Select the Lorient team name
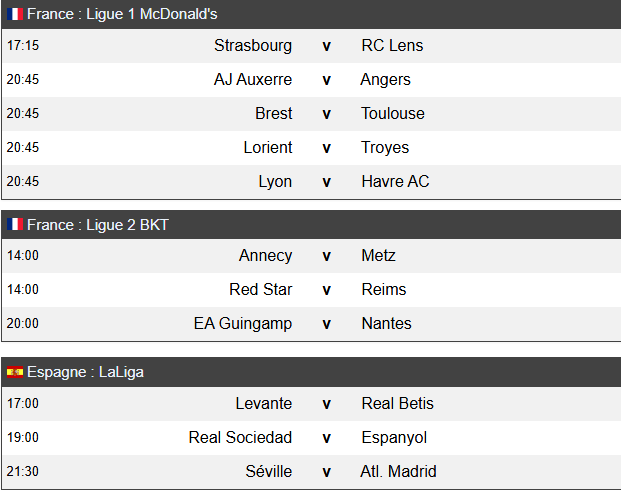The height and width of the screenshot is (490, 621). 268,147
